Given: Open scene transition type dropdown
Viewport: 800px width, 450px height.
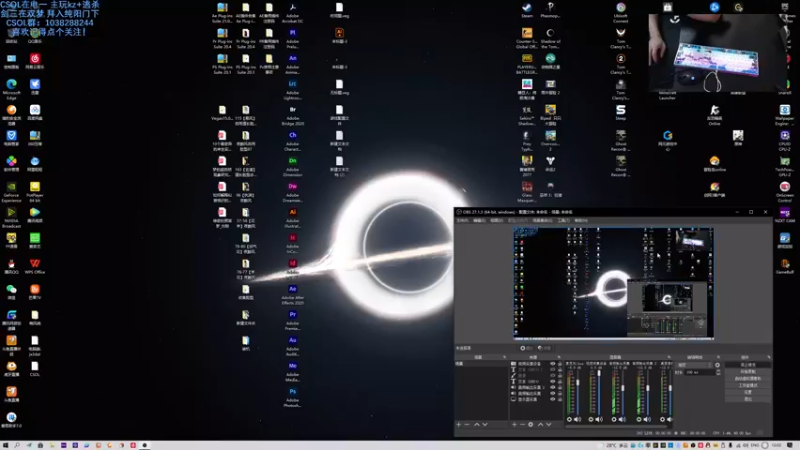Looking at the screenshot, I should [694, 365].
